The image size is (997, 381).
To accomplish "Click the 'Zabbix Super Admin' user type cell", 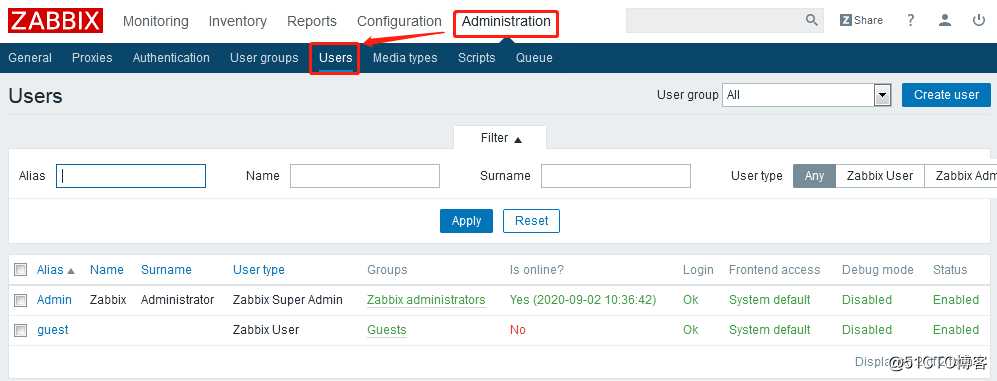I will pyautogui.click(x=288, y=300).
